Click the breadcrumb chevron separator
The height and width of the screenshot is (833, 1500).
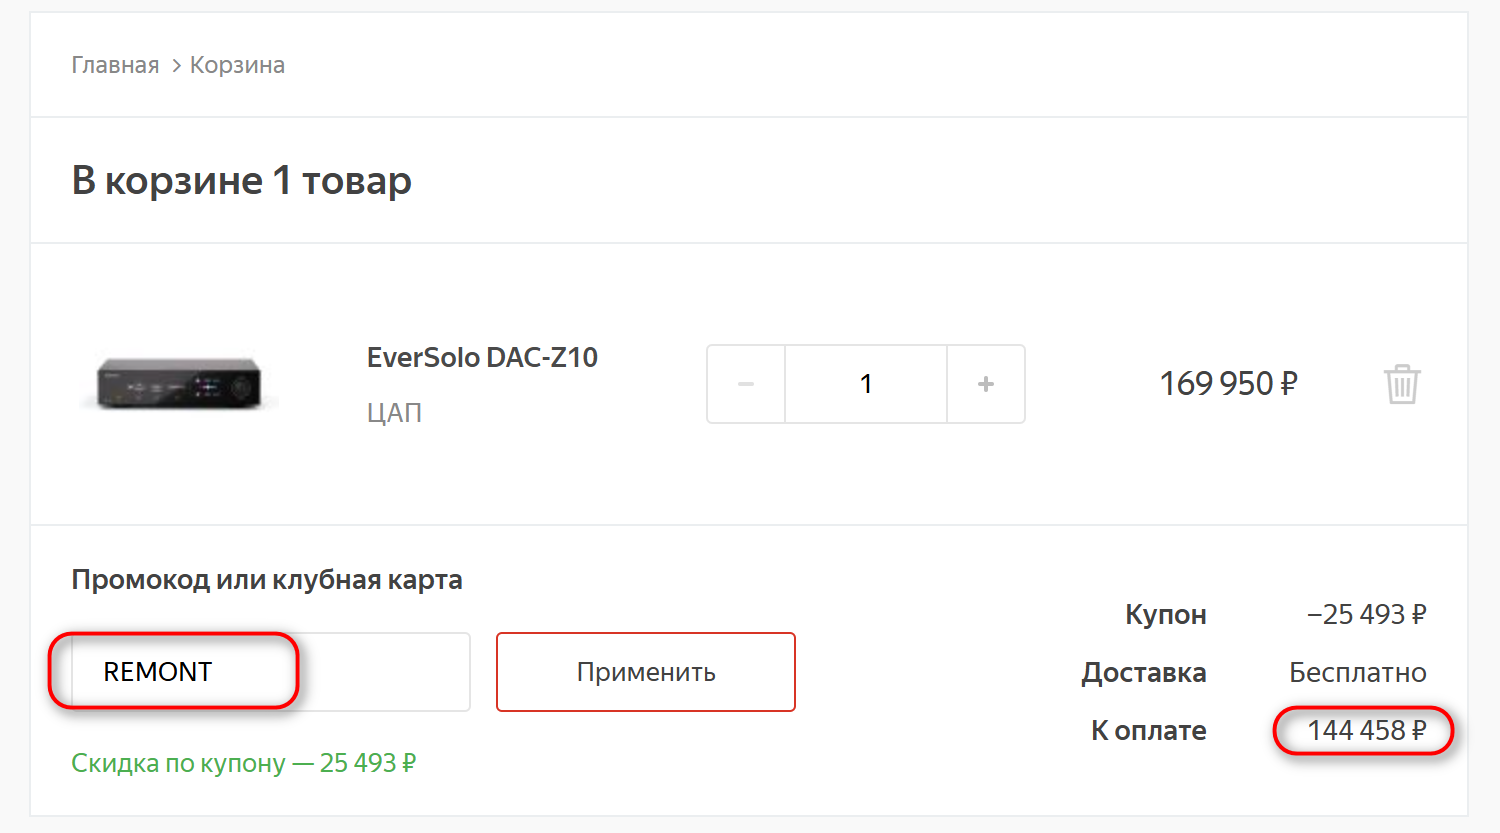click(176, 65)
